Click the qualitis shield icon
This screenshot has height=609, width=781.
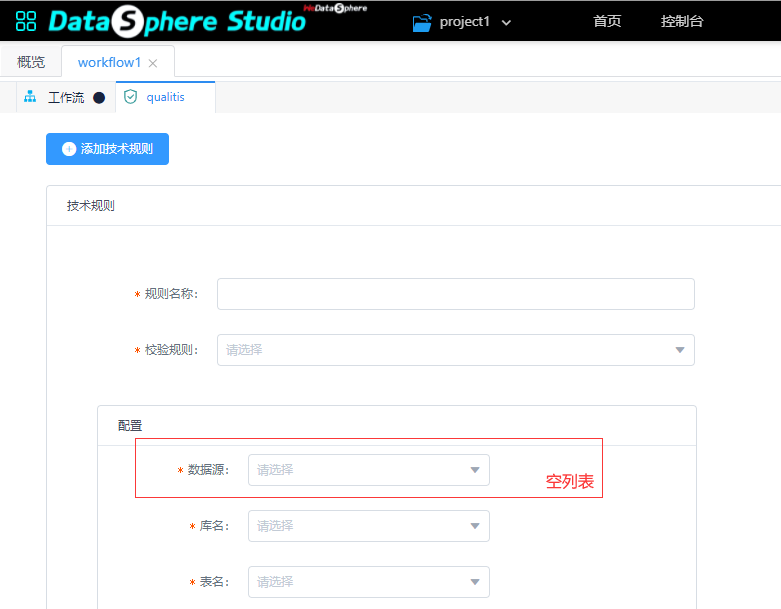(x=130, y=97)
